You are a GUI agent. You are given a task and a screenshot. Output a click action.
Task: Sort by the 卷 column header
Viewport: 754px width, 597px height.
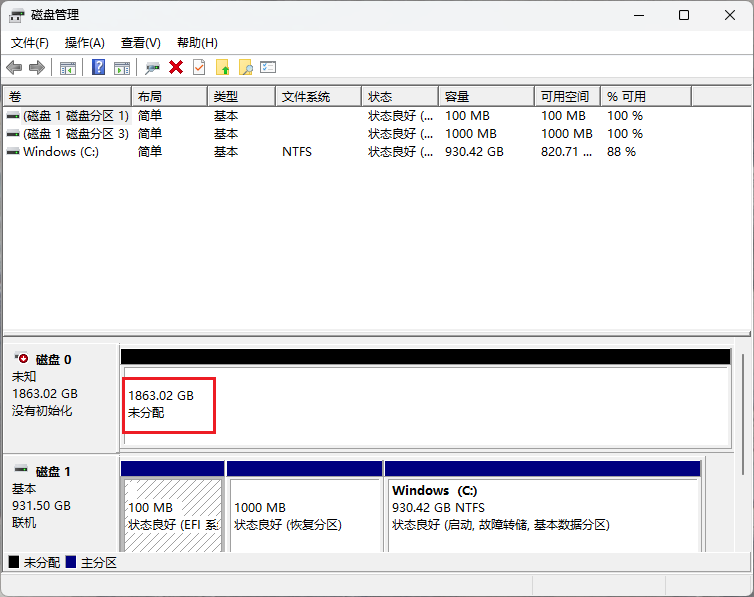67,97
